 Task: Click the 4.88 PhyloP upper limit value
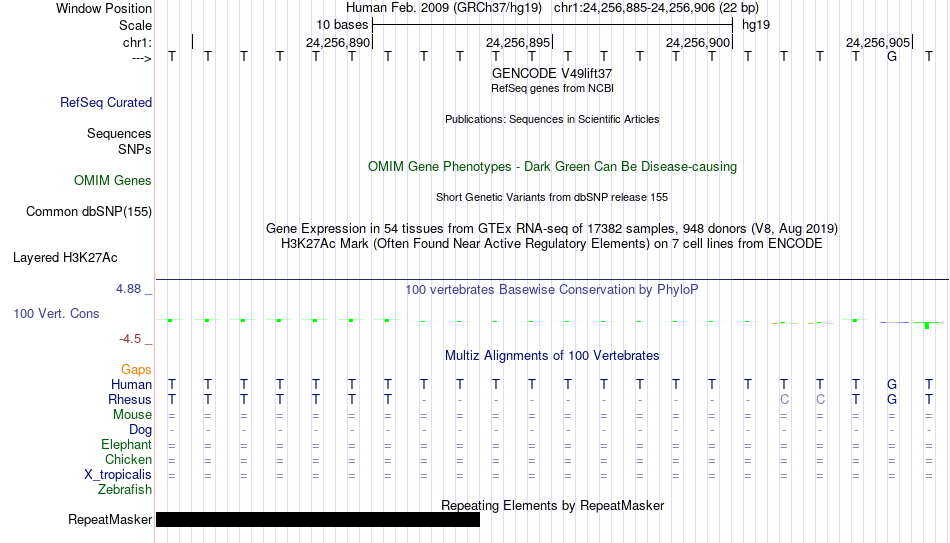(128, 289)
